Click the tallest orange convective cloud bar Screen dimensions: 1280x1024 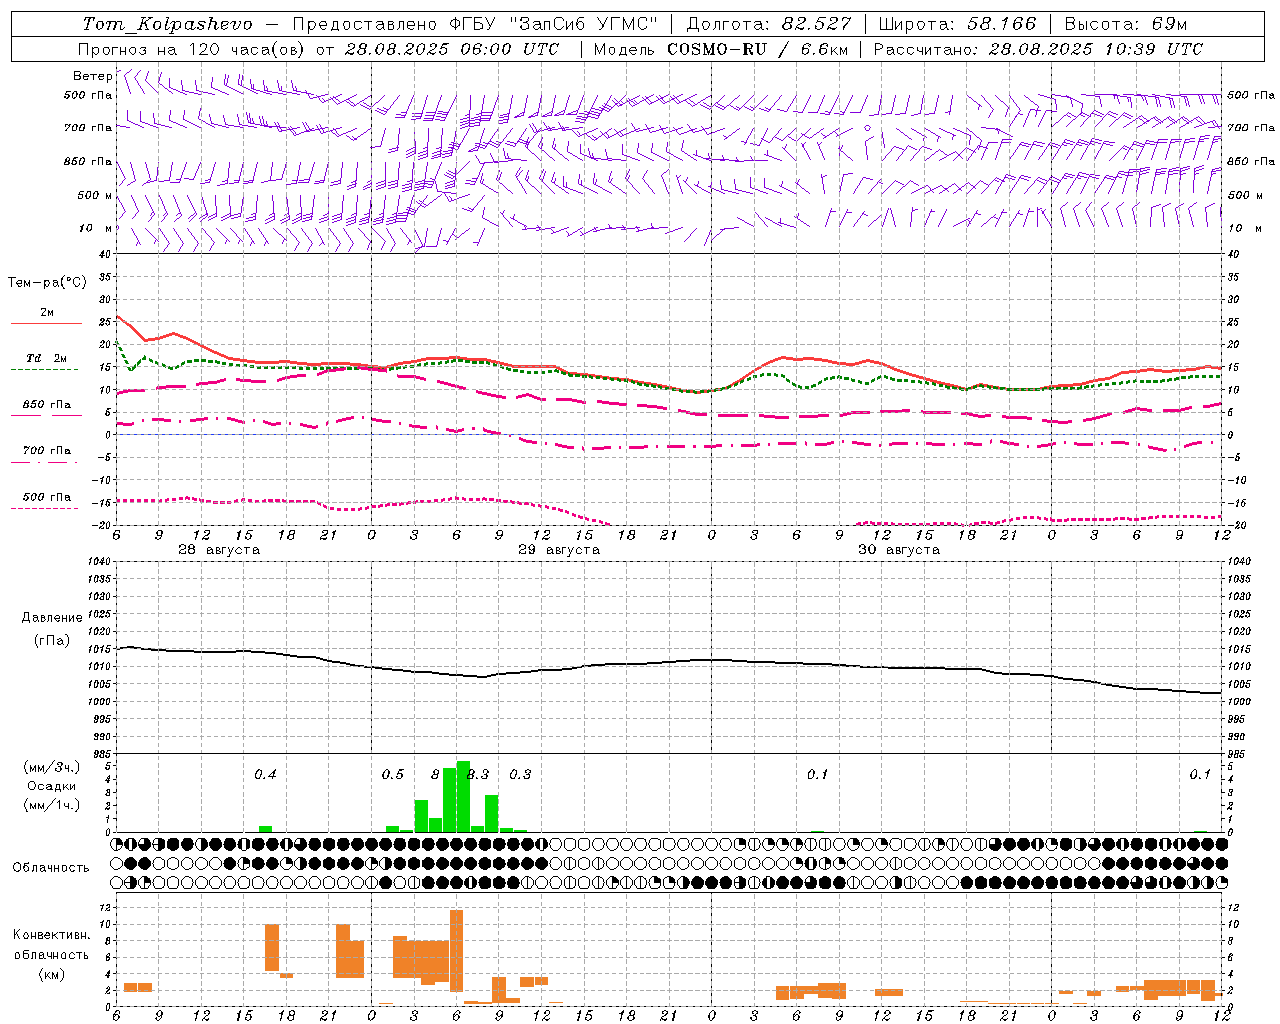pyautogui.click(x=456, y=950)
